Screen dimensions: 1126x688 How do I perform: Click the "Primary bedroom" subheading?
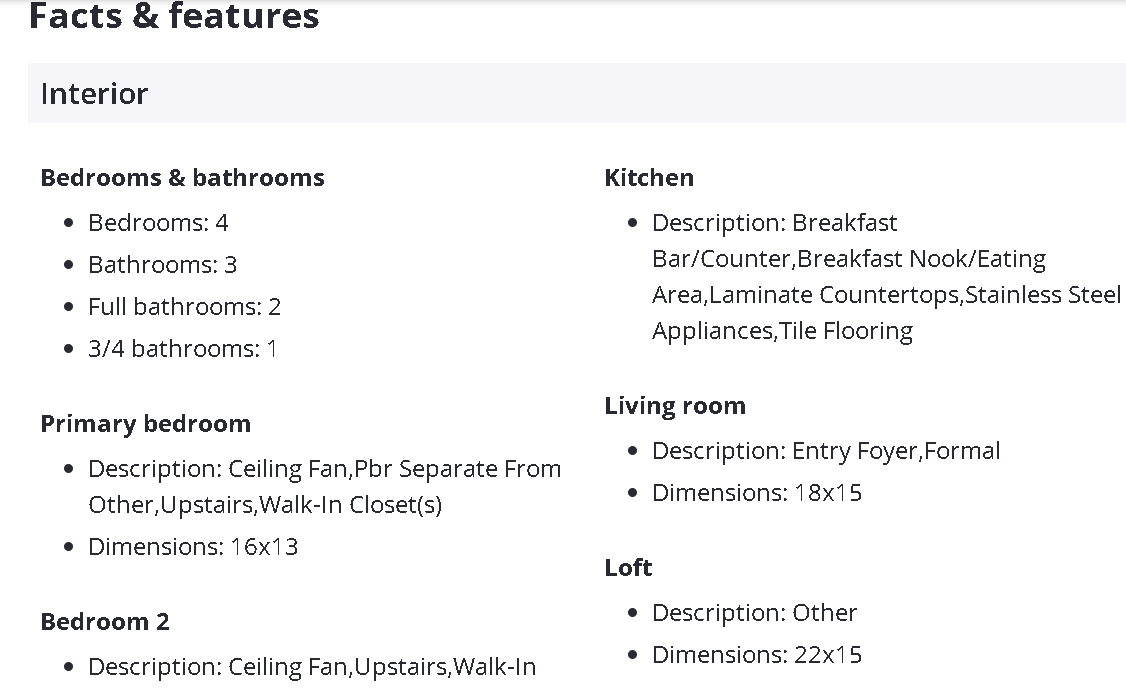click(145, 424)
